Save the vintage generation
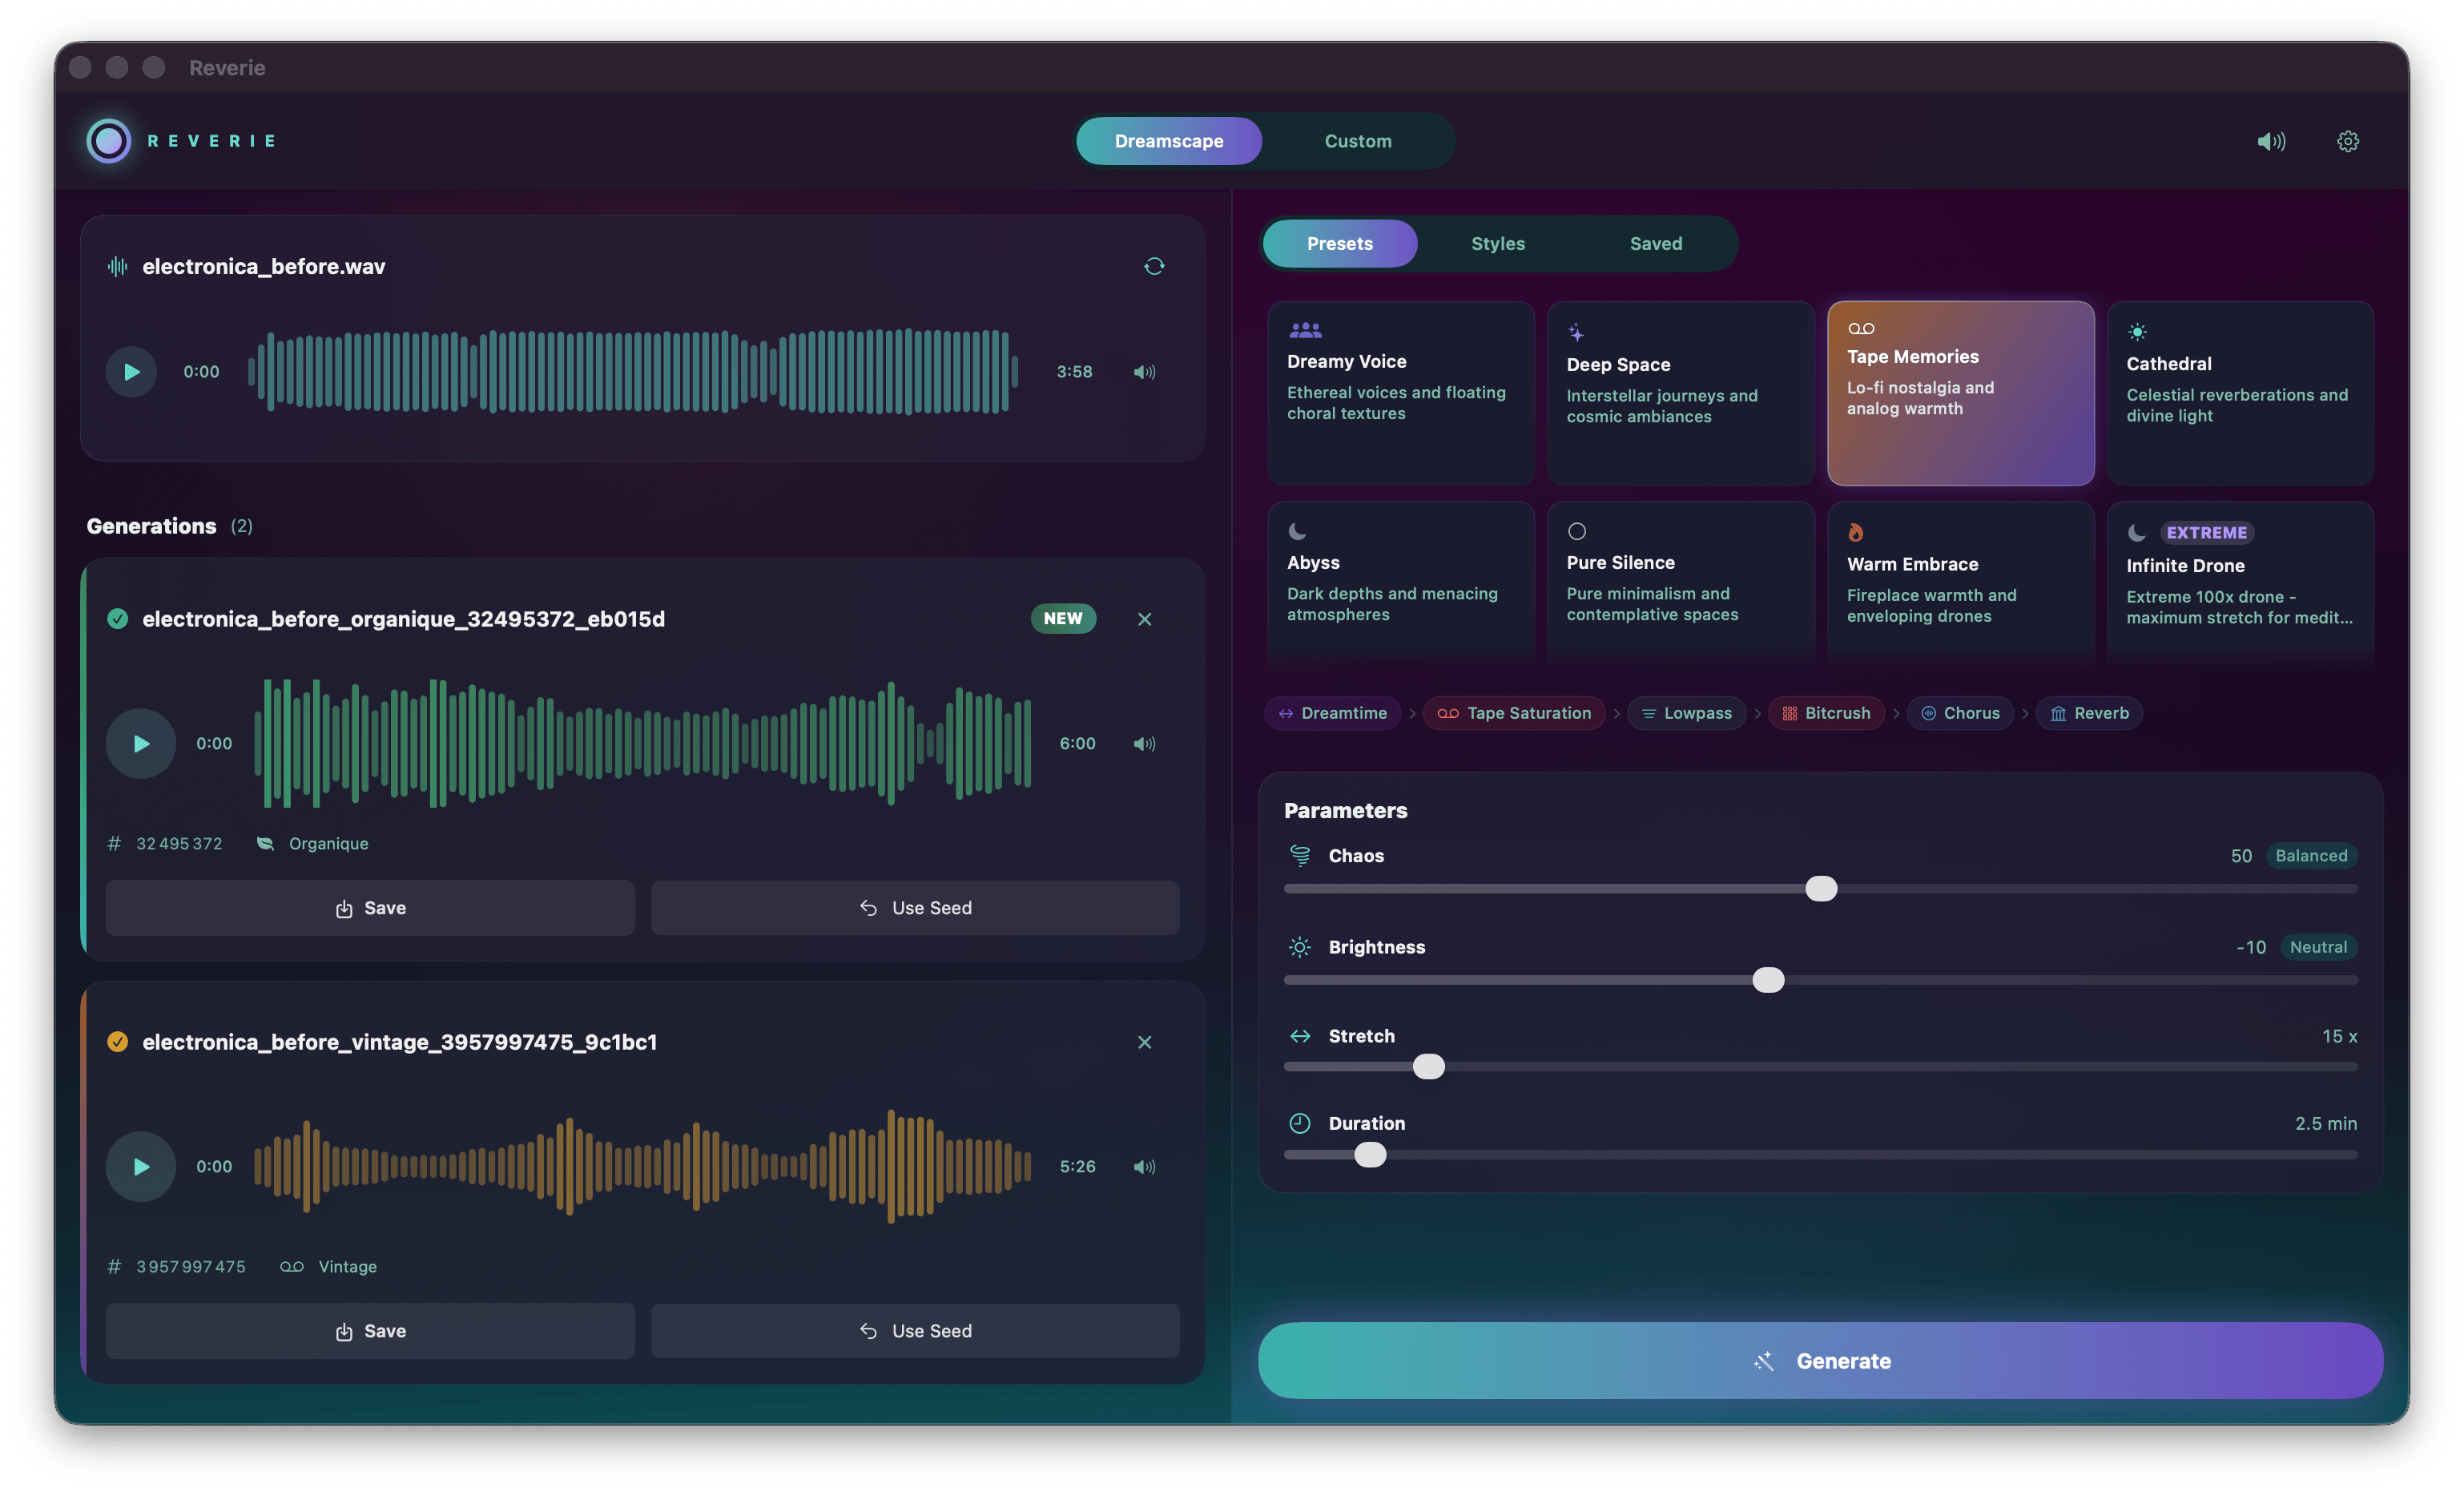The width and height of the screenshot is (2464, 1492). click(370, 1331)
